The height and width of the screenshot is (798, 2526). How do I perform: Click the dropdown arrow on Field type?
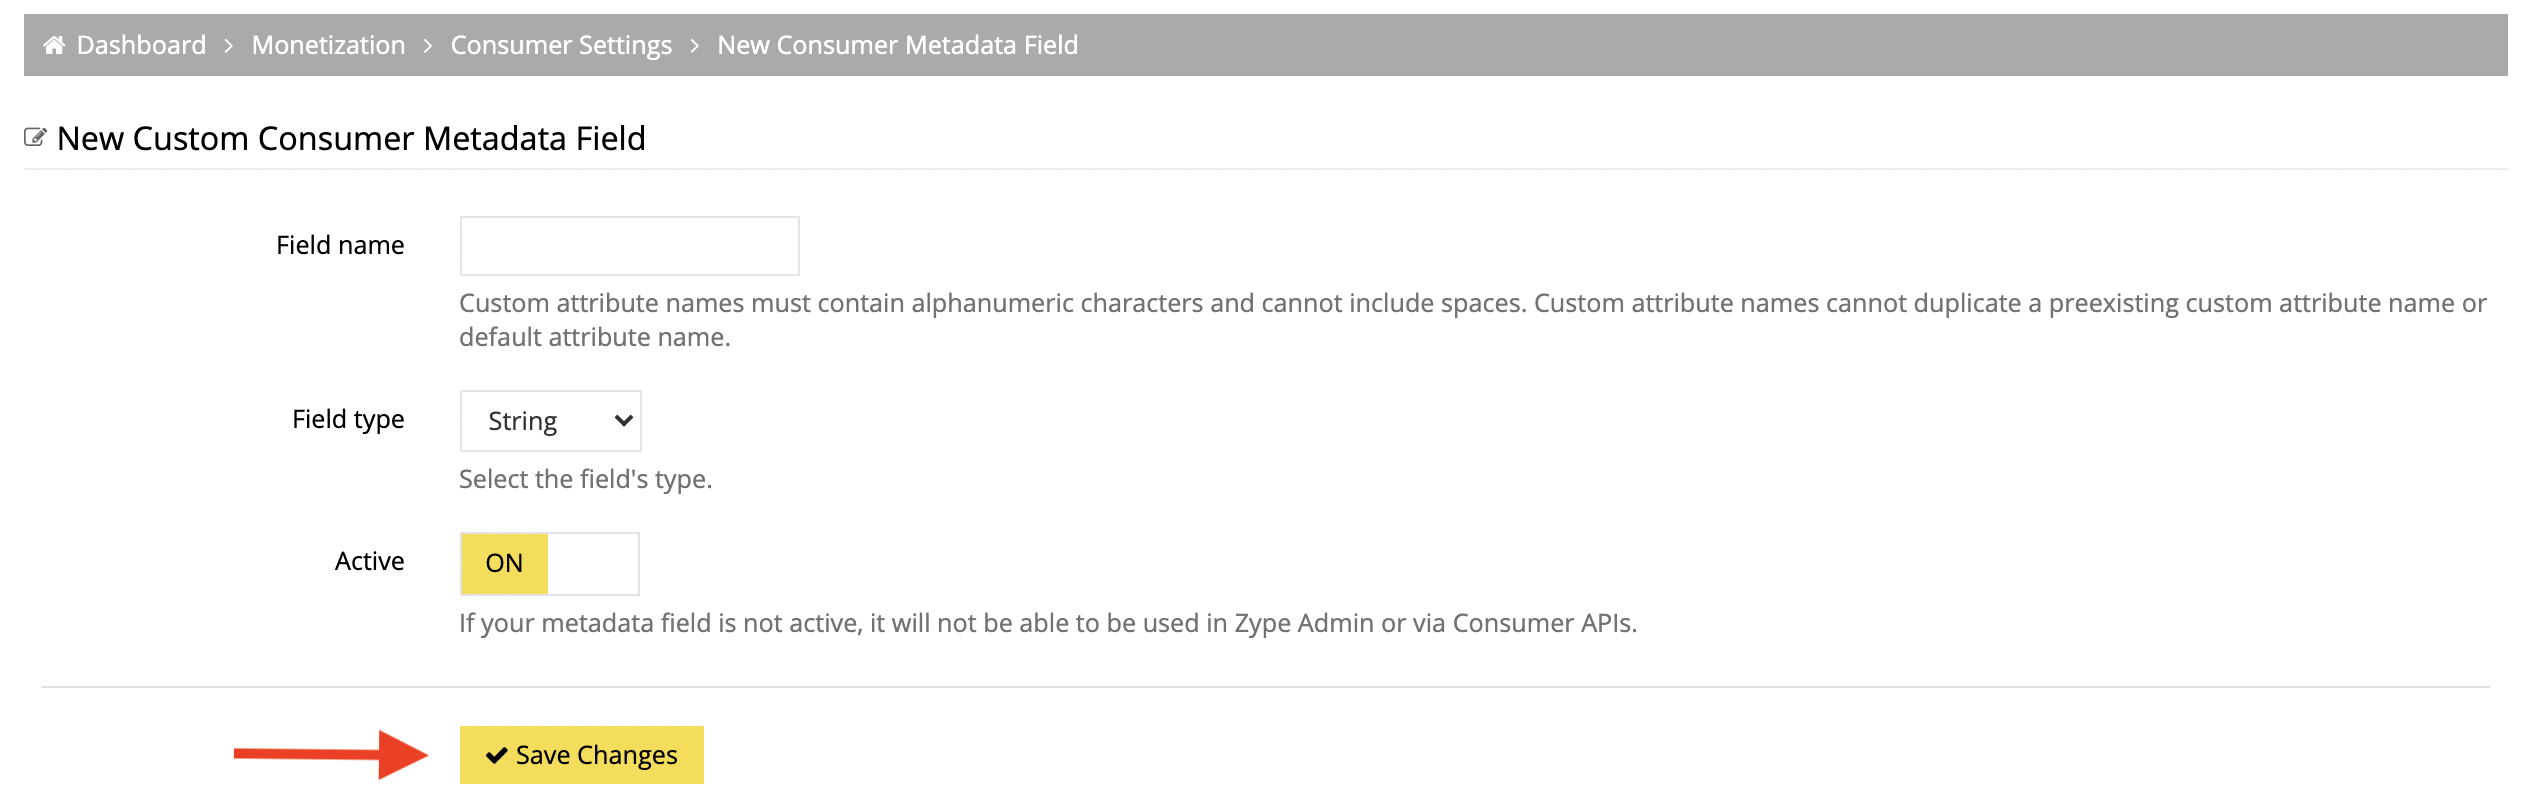pos(623,421)
